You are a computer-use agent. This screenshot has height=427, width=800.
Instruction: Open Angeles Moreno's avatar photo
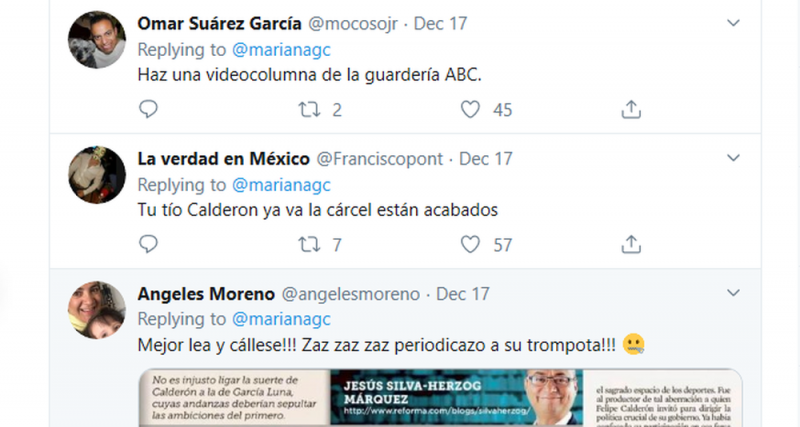click(x=97, y=310)
